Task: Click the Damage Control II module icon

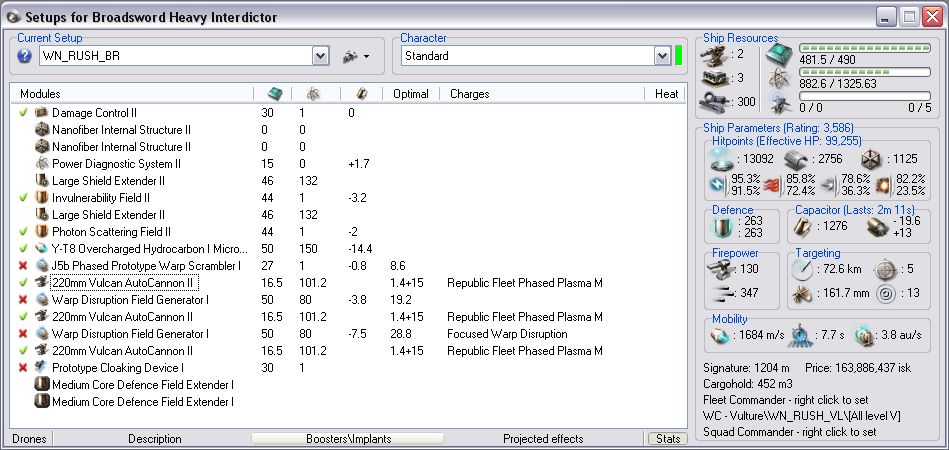Action: pos(42,112)
